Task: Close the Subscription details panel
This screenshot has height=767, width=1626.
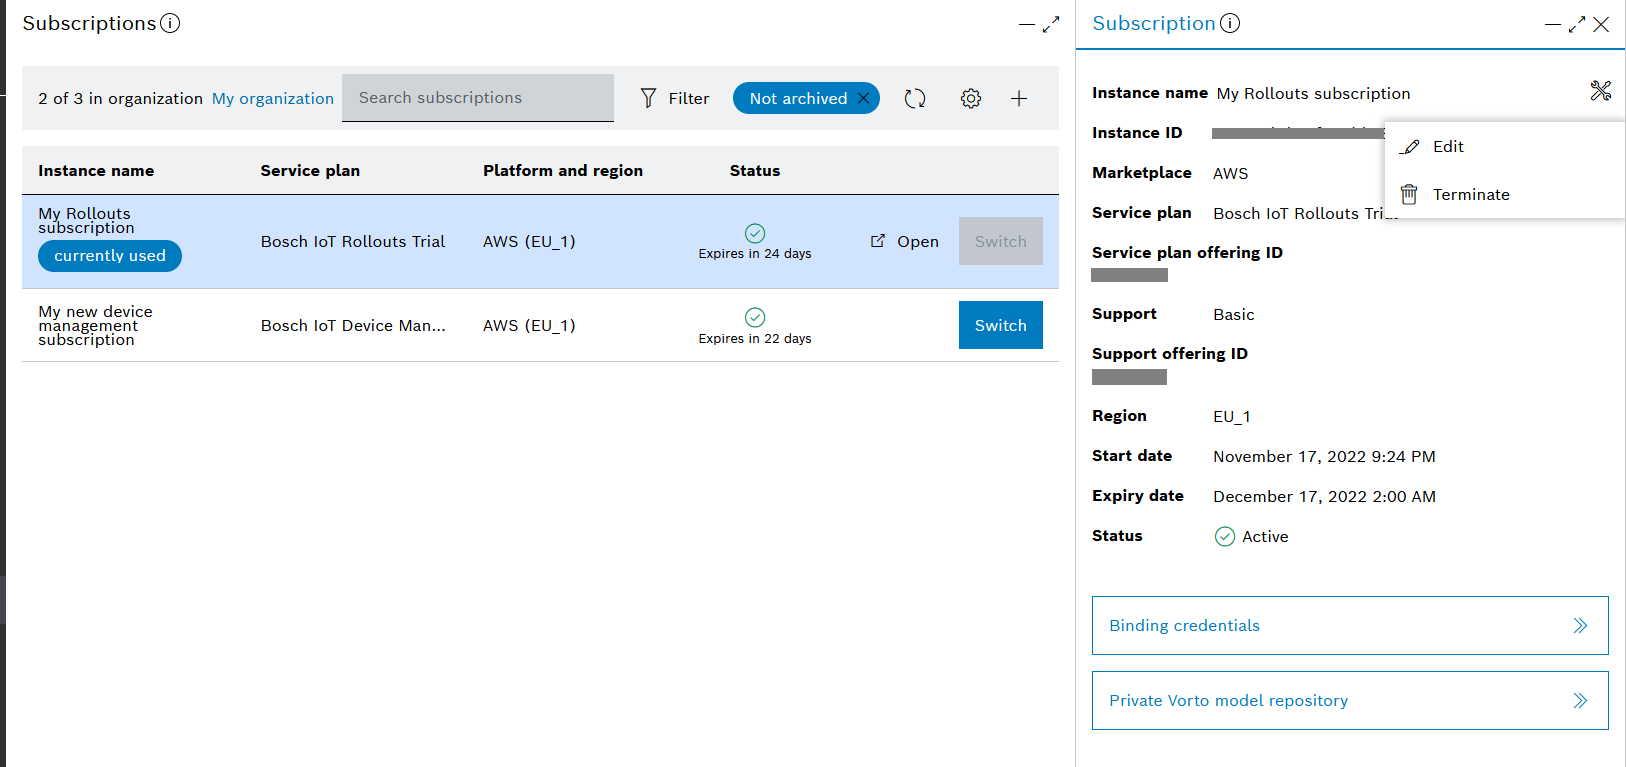Action: 1601,24
